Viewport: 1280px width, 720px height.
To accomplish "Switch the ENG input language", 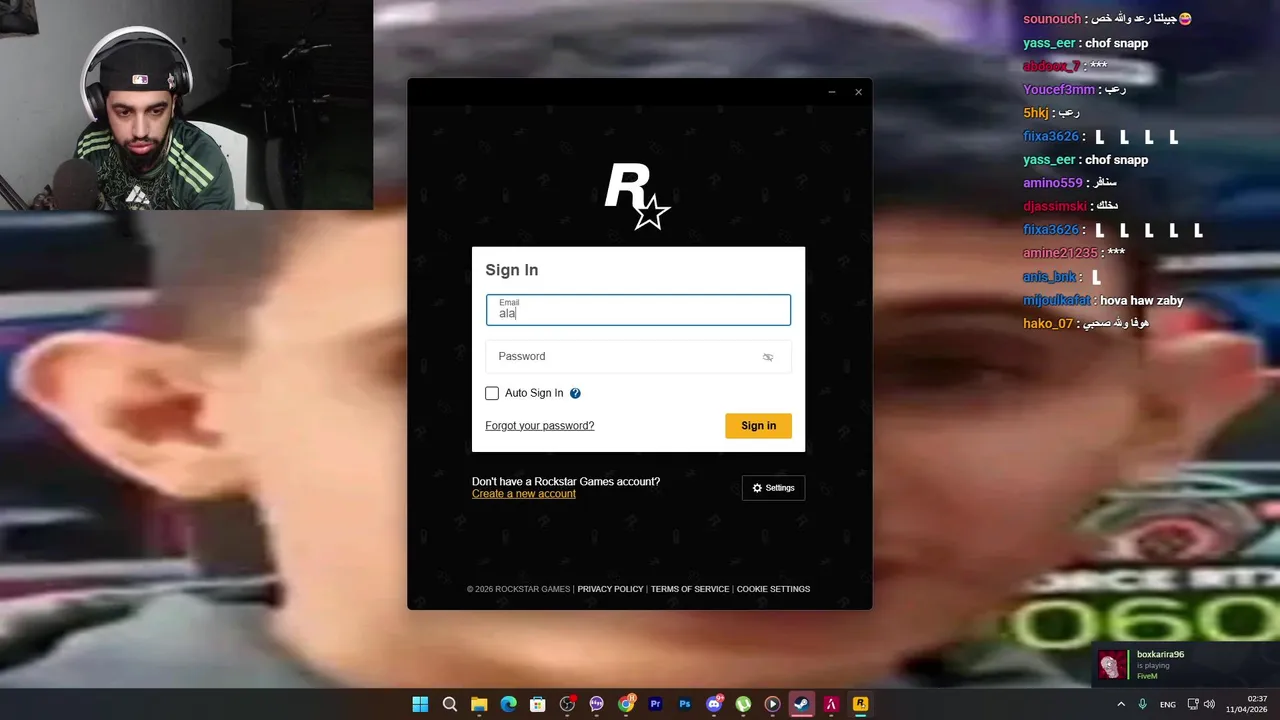I will 1168,705.
